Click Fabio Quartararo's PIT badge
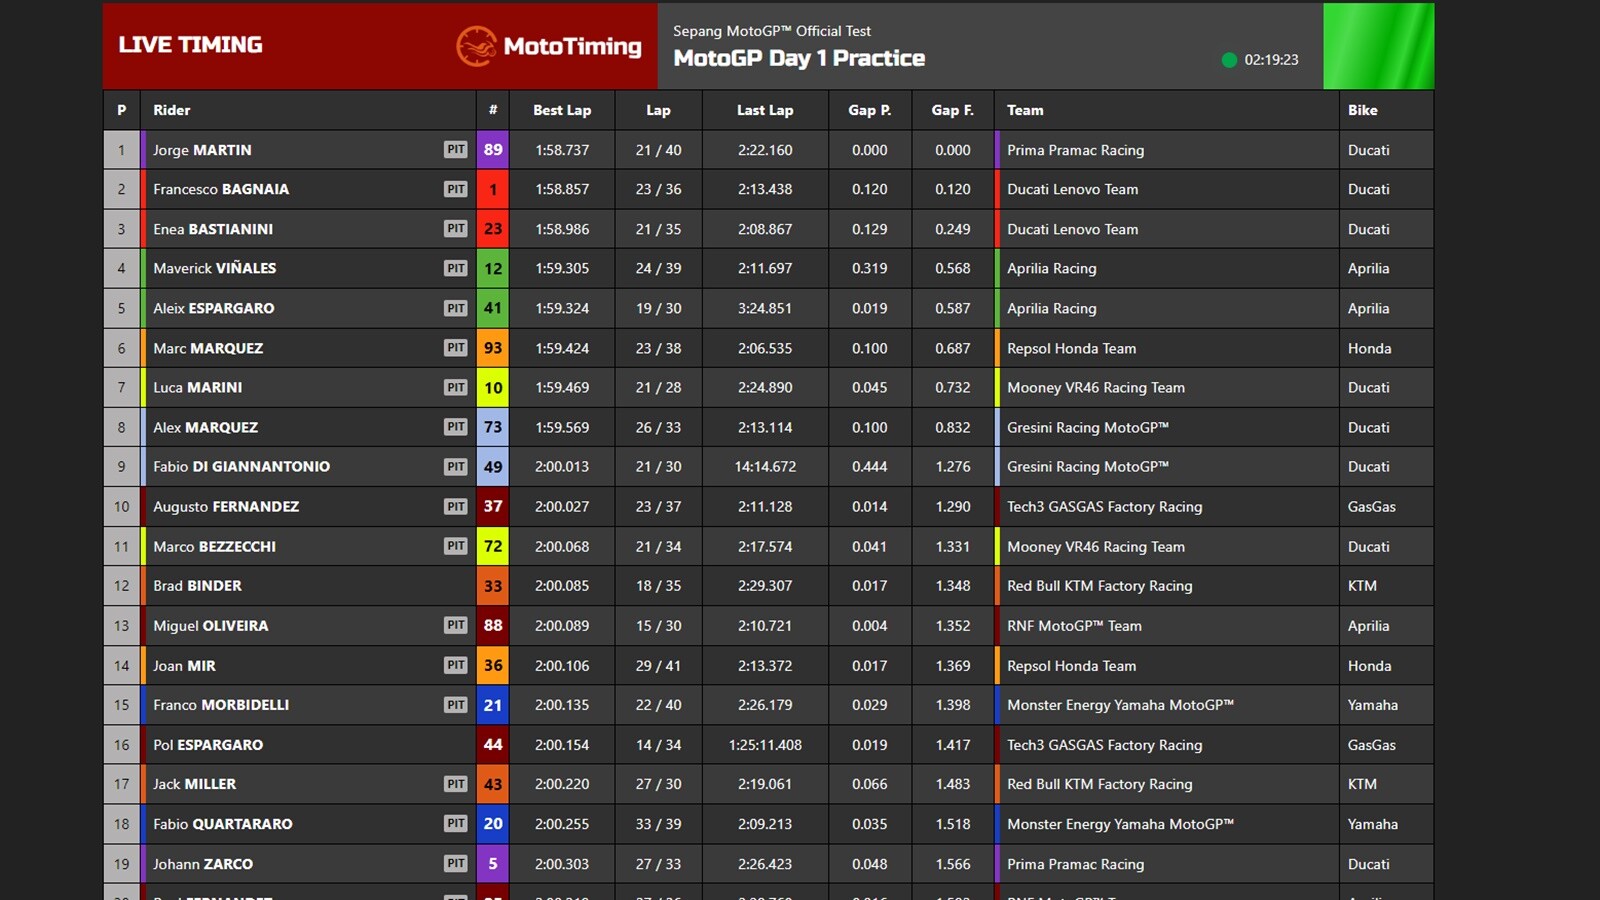This screenshot has height=900, width=1600. click(x=456, y=824)
